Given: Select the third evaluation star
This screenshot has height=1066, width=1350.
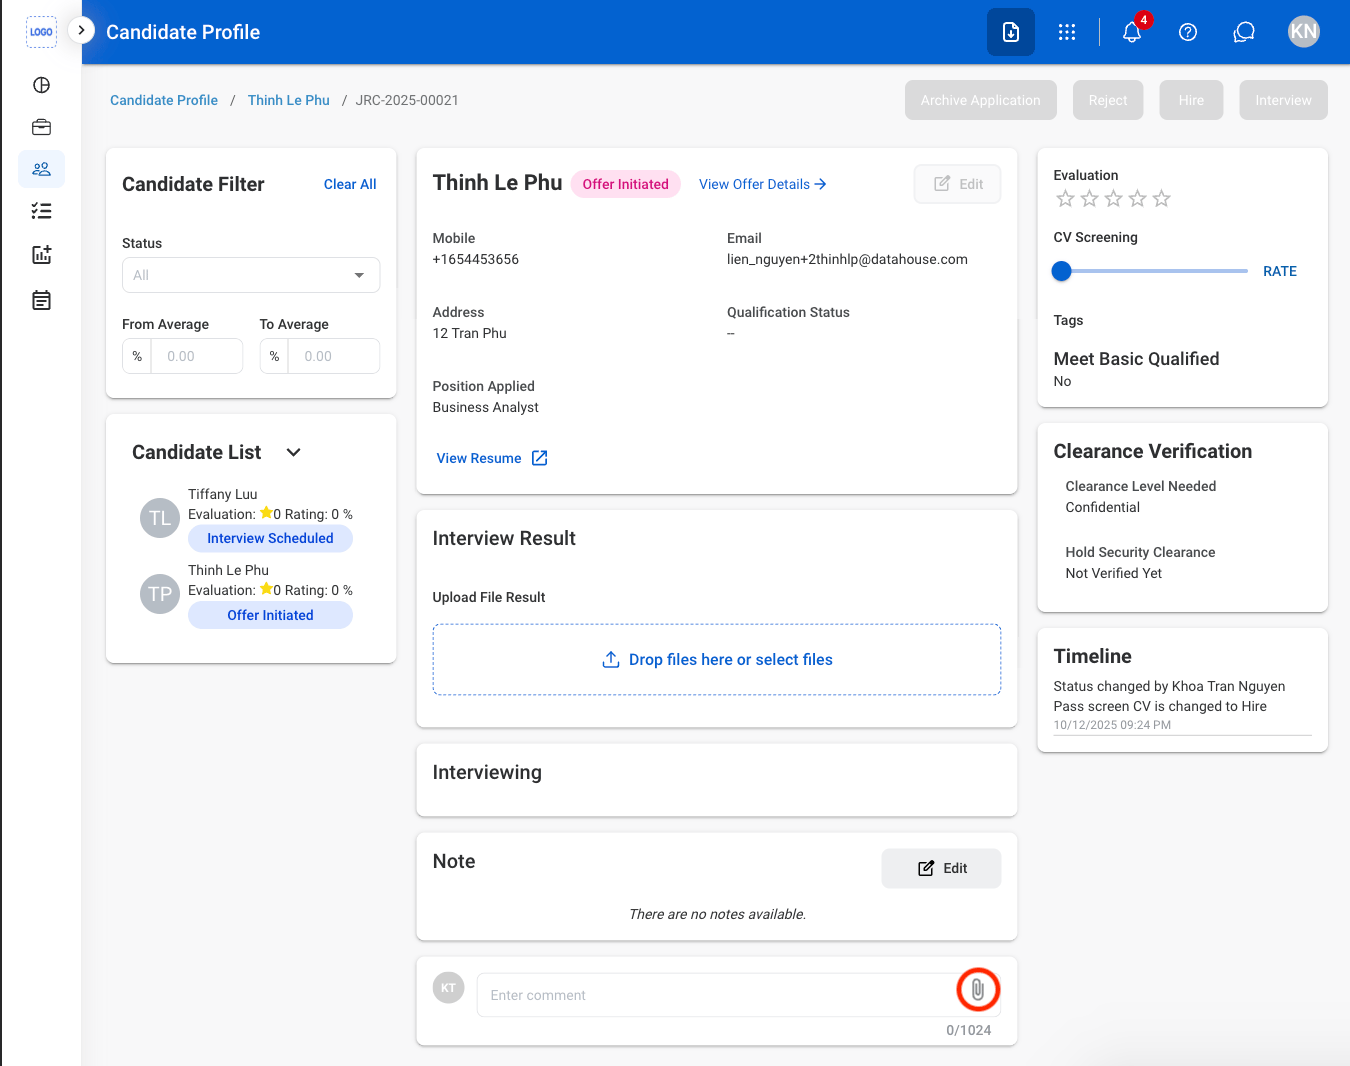Looking at the screenshot, I should click(x=1113, y=199).
